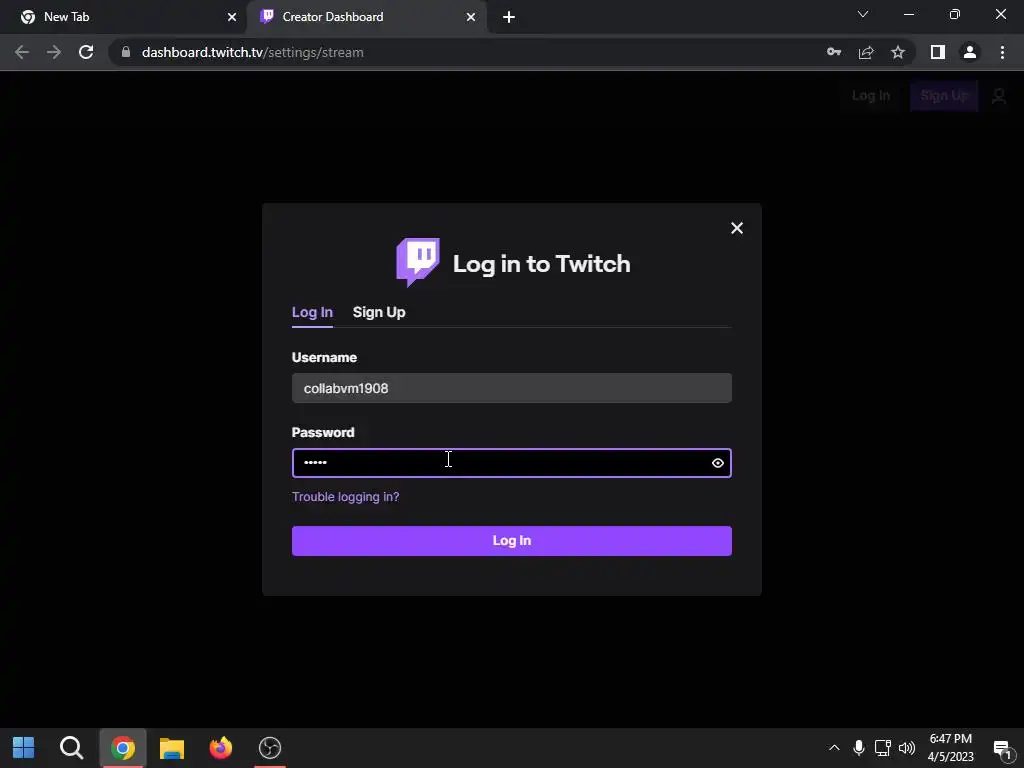The image size is (1024, 768).
Task: Launch Firefox from the taskbar
Action: [x=221, y=748]
